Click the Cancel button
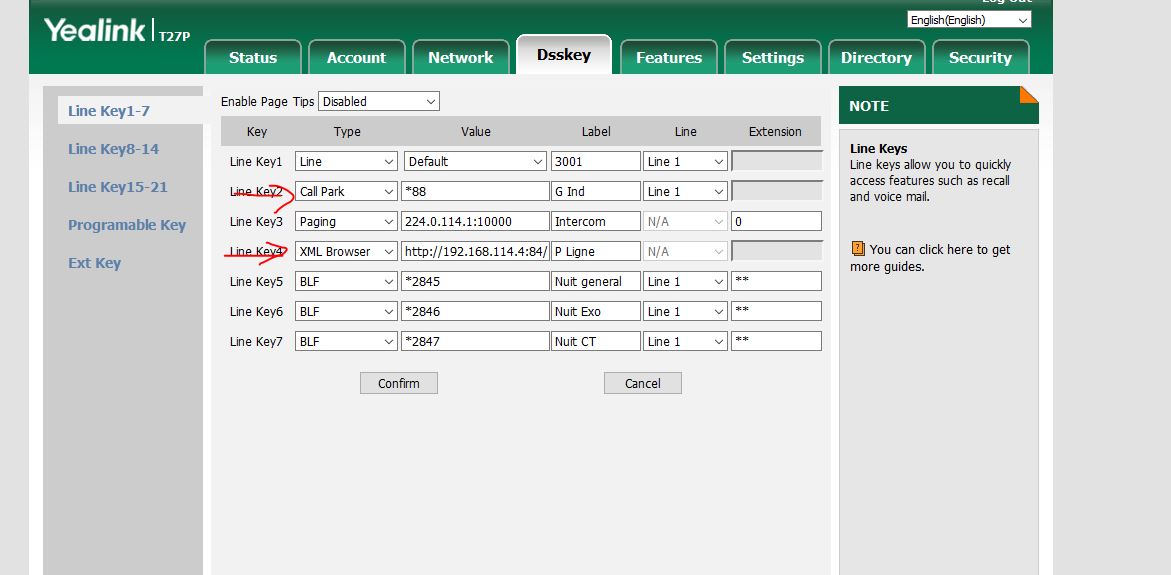The image size is (1171, 575). pyautogui.click(x=642, y=383)
